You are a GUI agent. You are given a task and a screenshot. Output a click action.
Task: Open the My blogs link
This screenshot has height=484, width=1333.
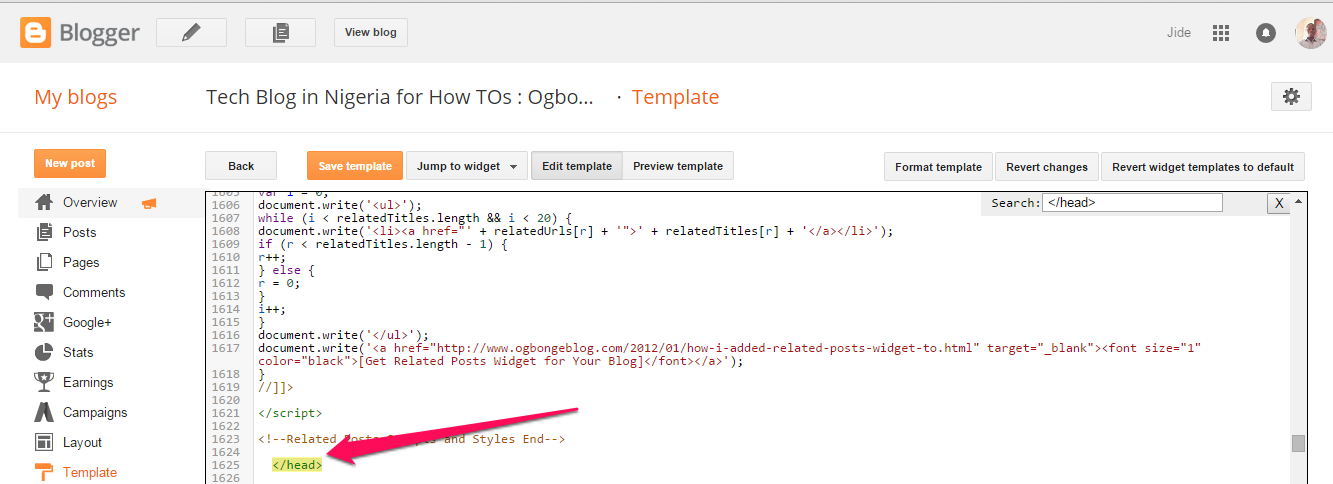[76, 97]
